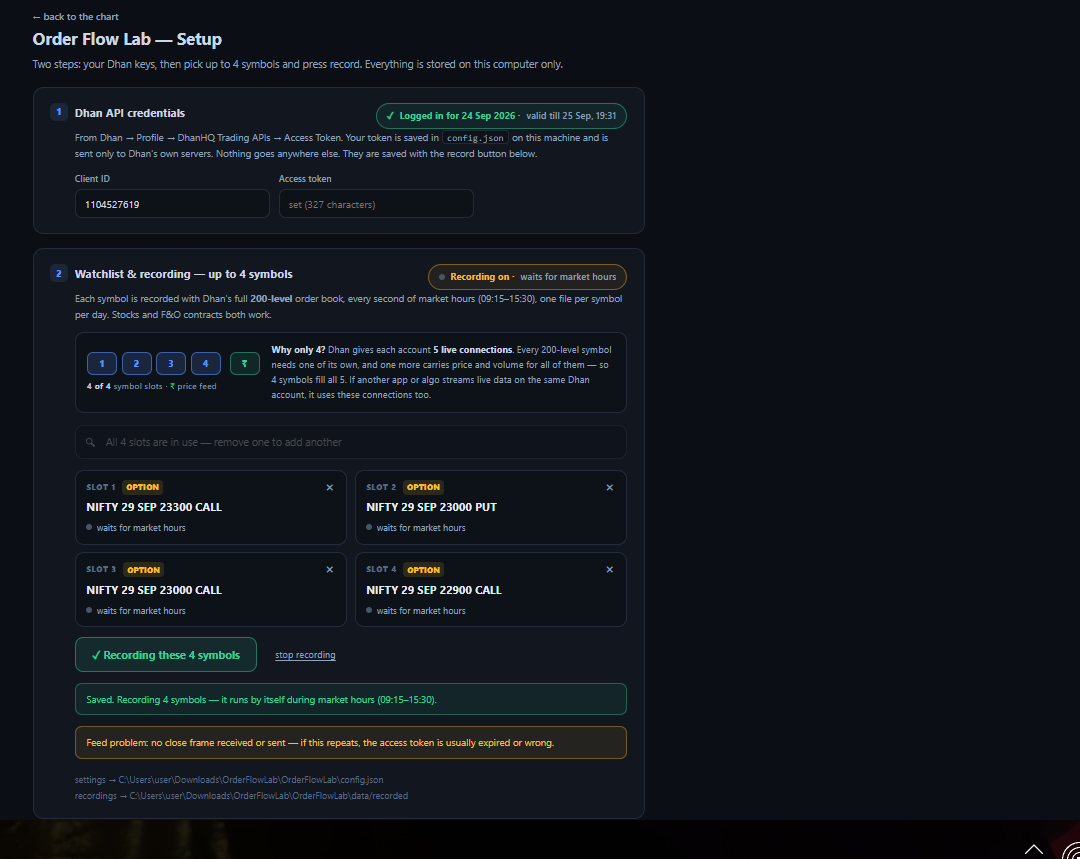Click the step 2 number badge

pos(59,273)
